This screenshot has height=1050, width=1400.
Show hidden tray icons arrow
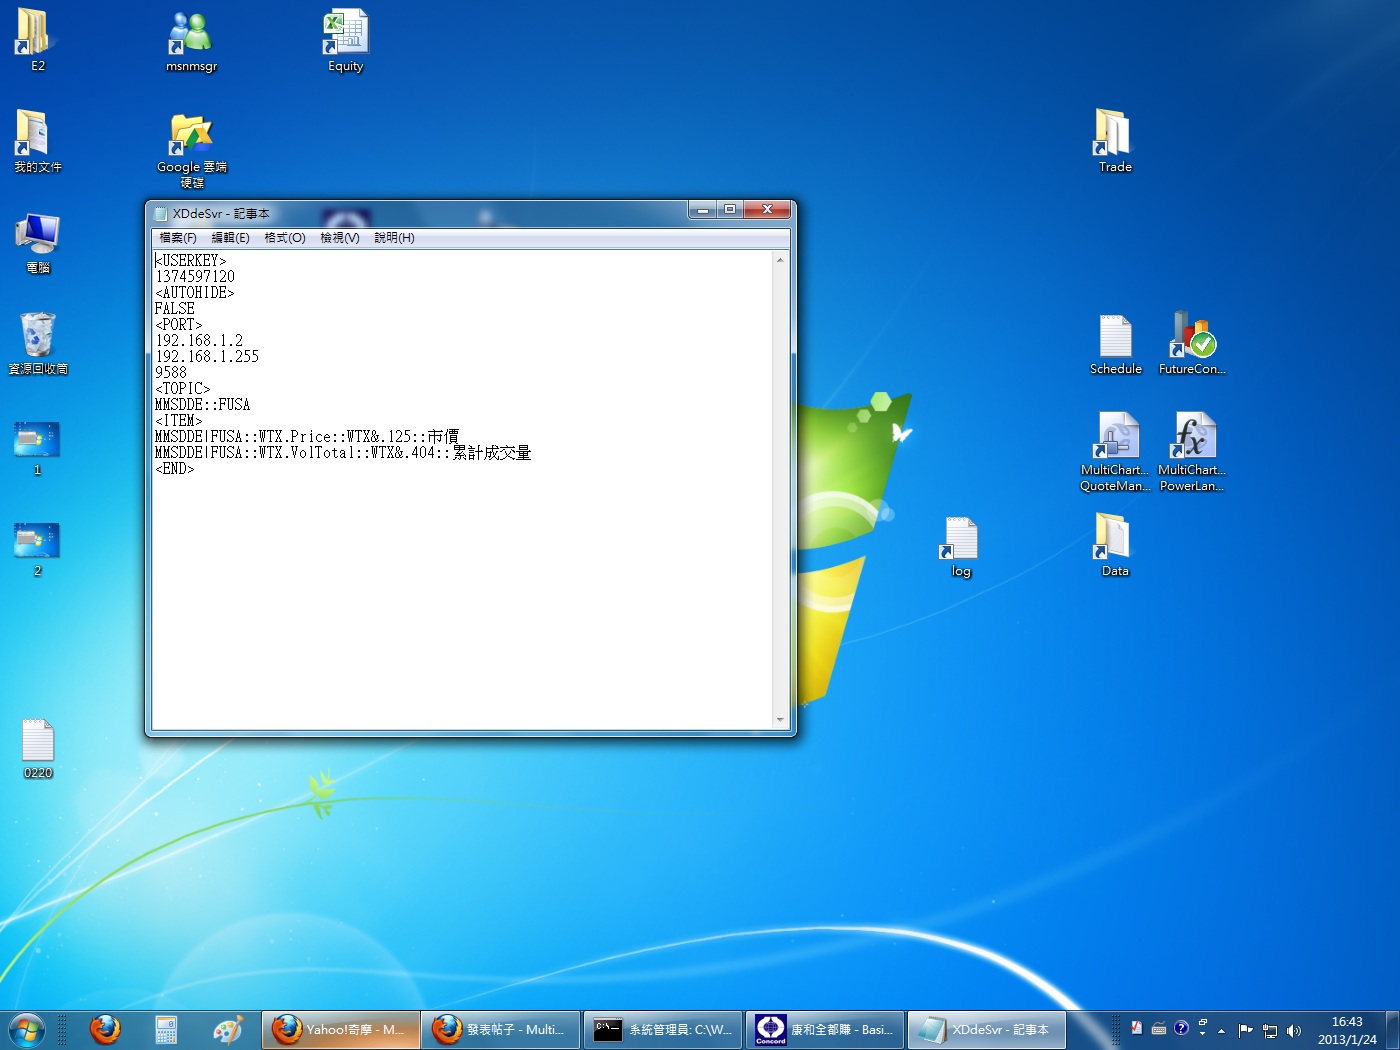pos(1221,1030)
